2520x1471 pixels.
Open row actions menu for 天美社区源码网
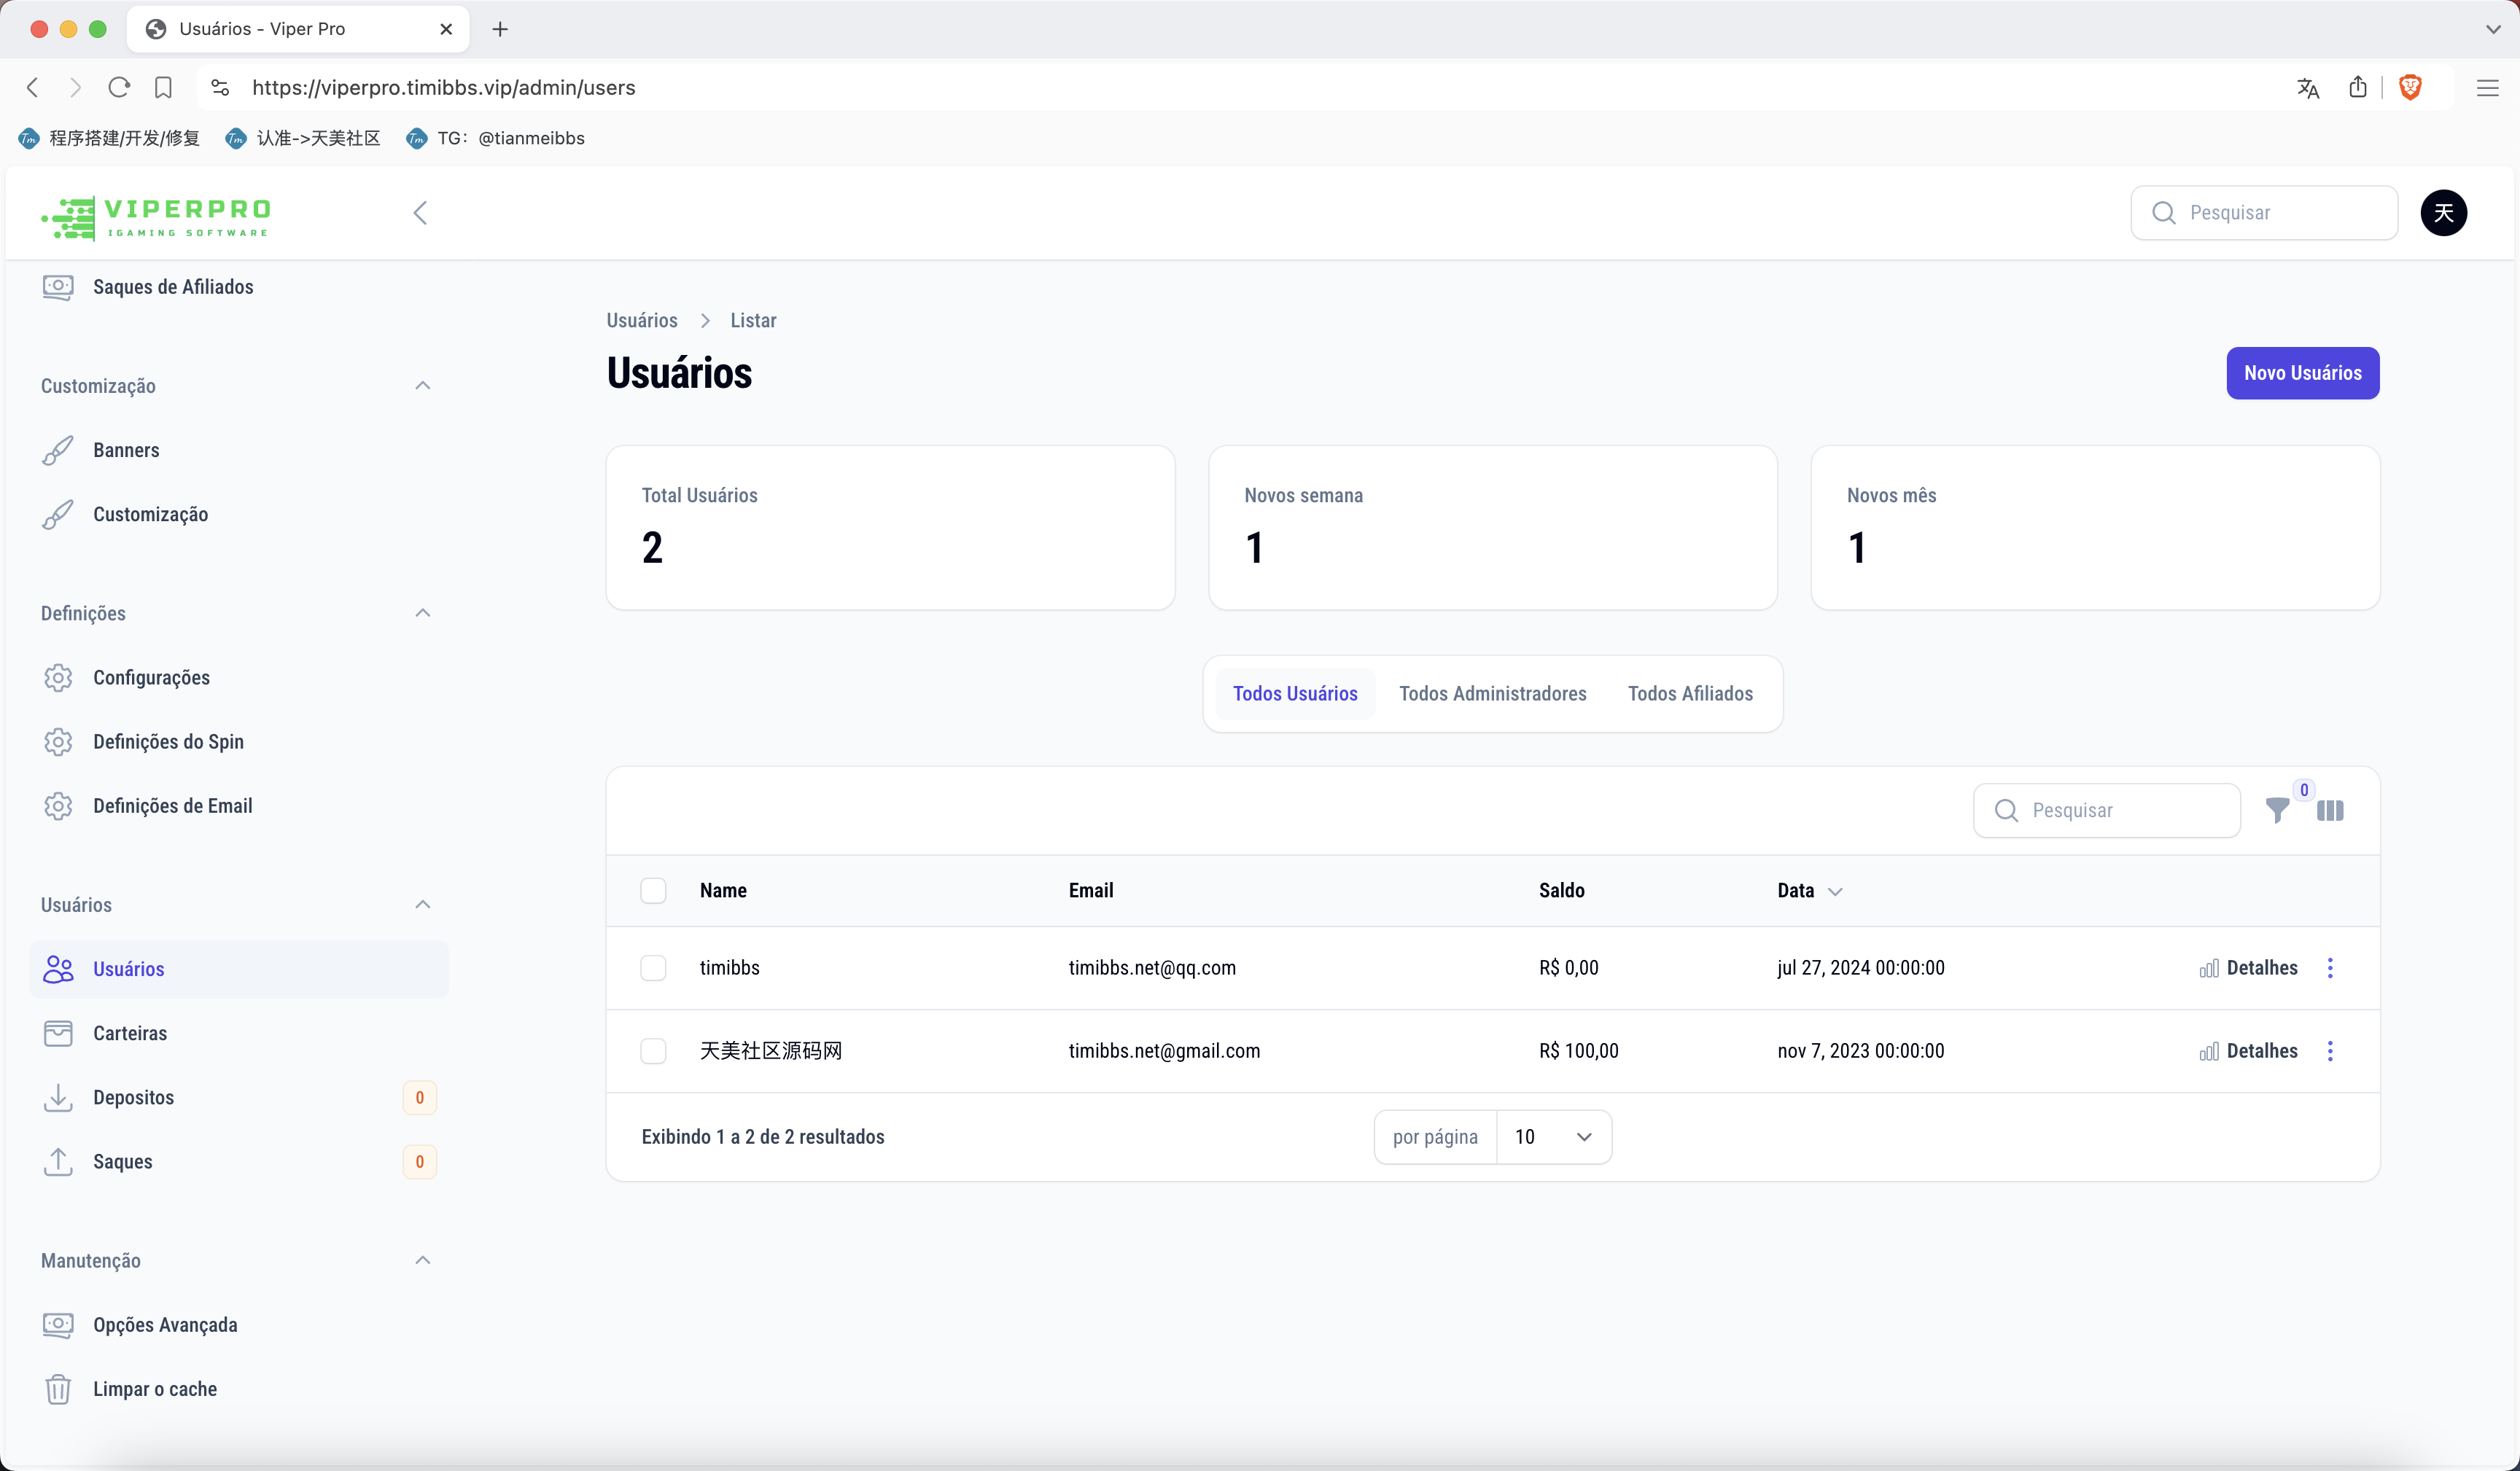[x=2330, y=1051]
